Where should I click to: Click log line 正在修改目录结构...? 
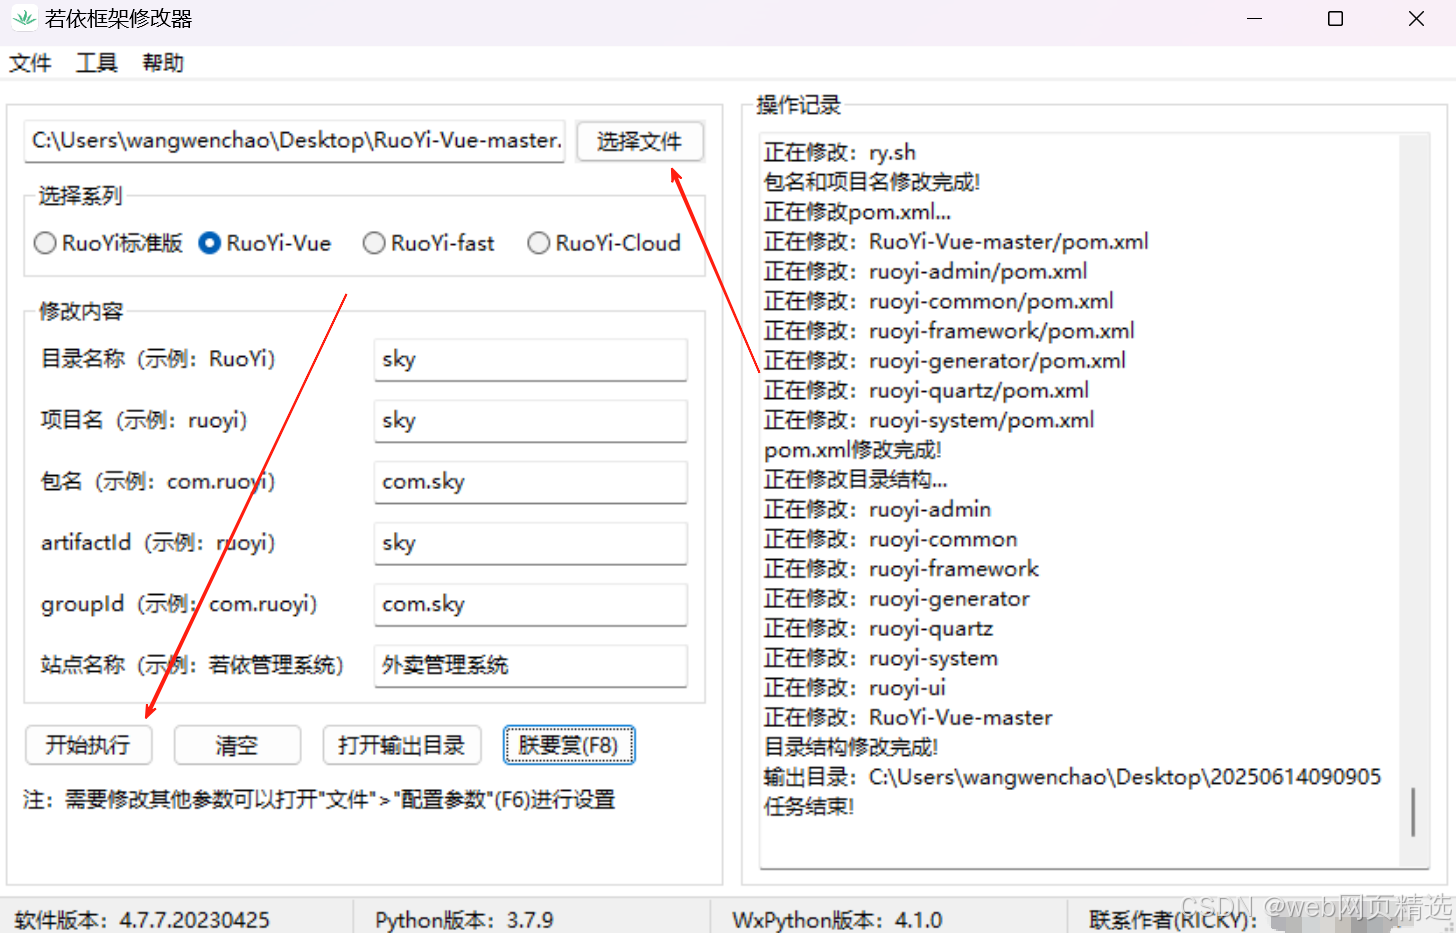click(855, 479)
